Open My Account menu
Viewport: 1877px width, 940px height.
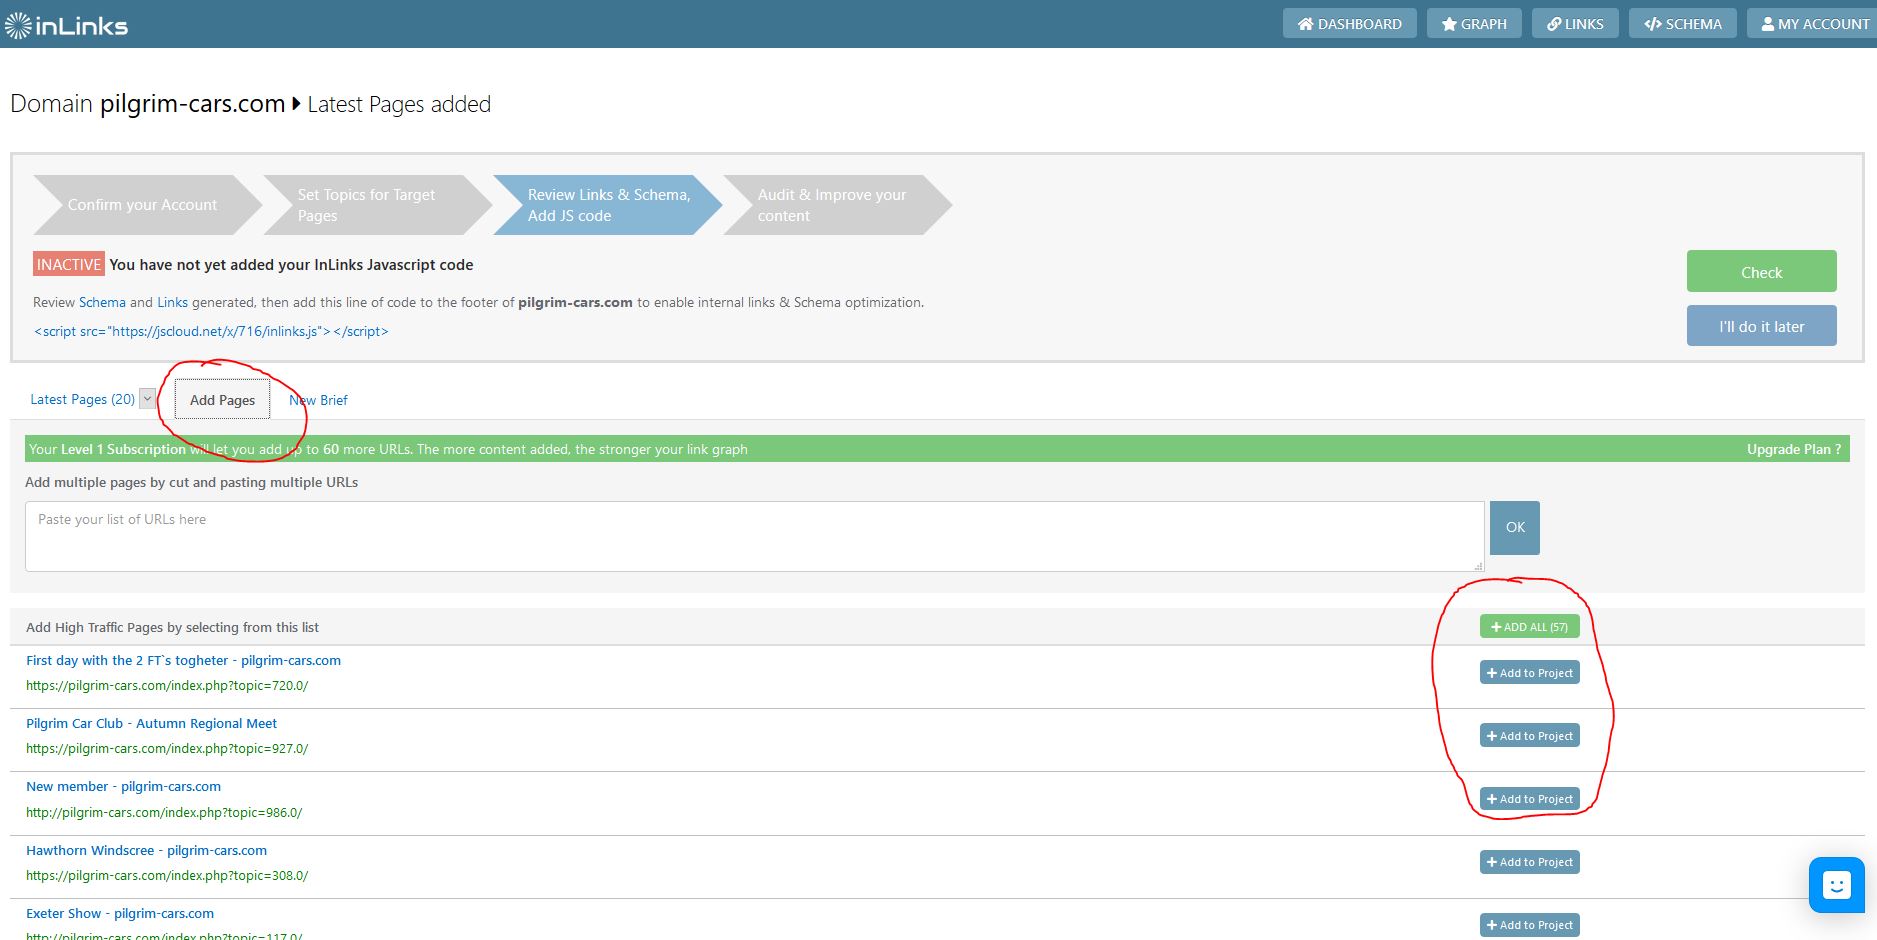tap(1814, 24)
